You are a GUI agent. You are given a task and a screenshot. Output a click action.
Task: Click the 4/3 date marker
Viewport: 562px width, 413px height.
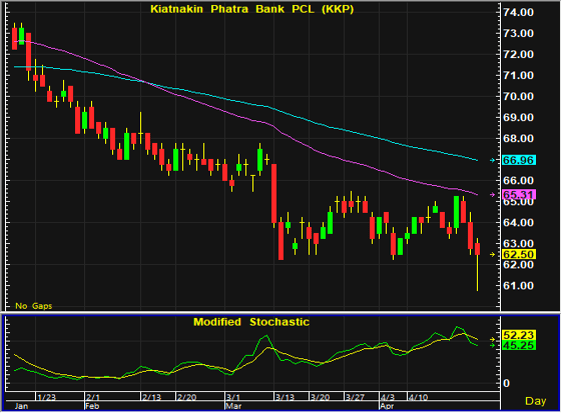[x=387, y=397]
